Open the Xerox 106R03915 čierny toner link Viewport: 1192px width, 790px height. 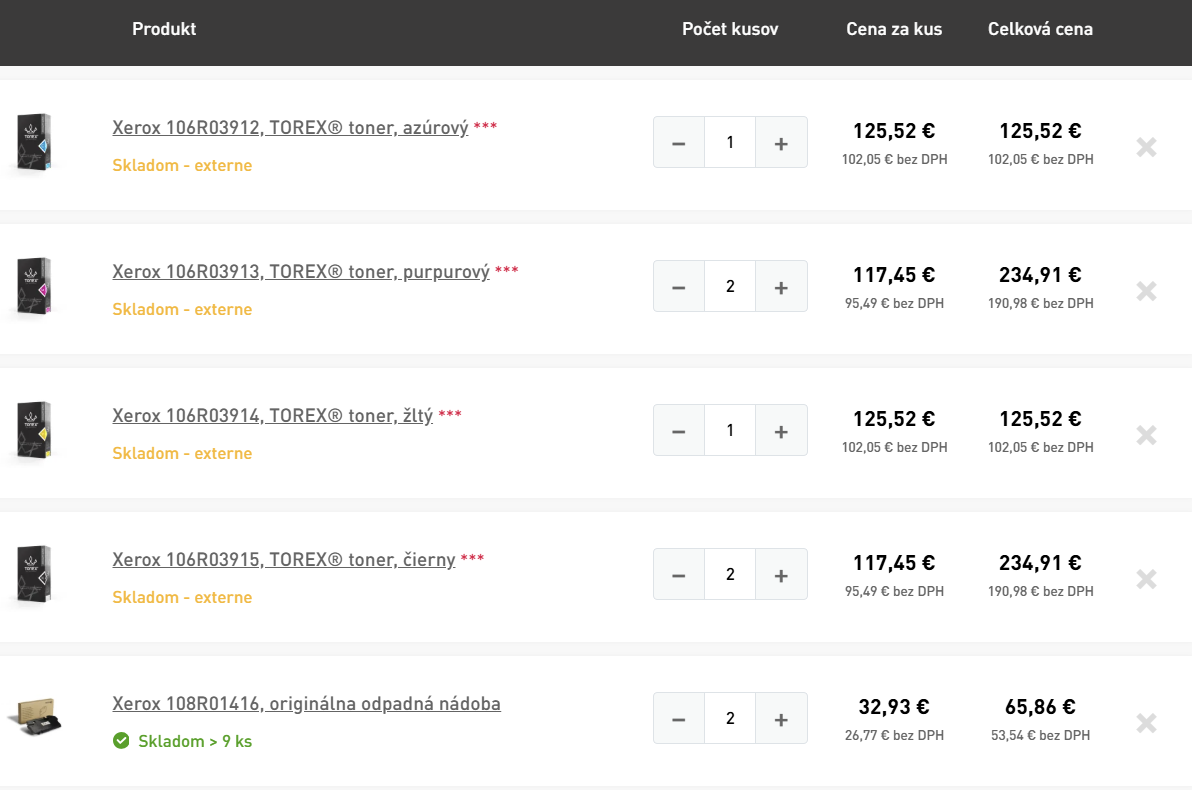(284, 560)
